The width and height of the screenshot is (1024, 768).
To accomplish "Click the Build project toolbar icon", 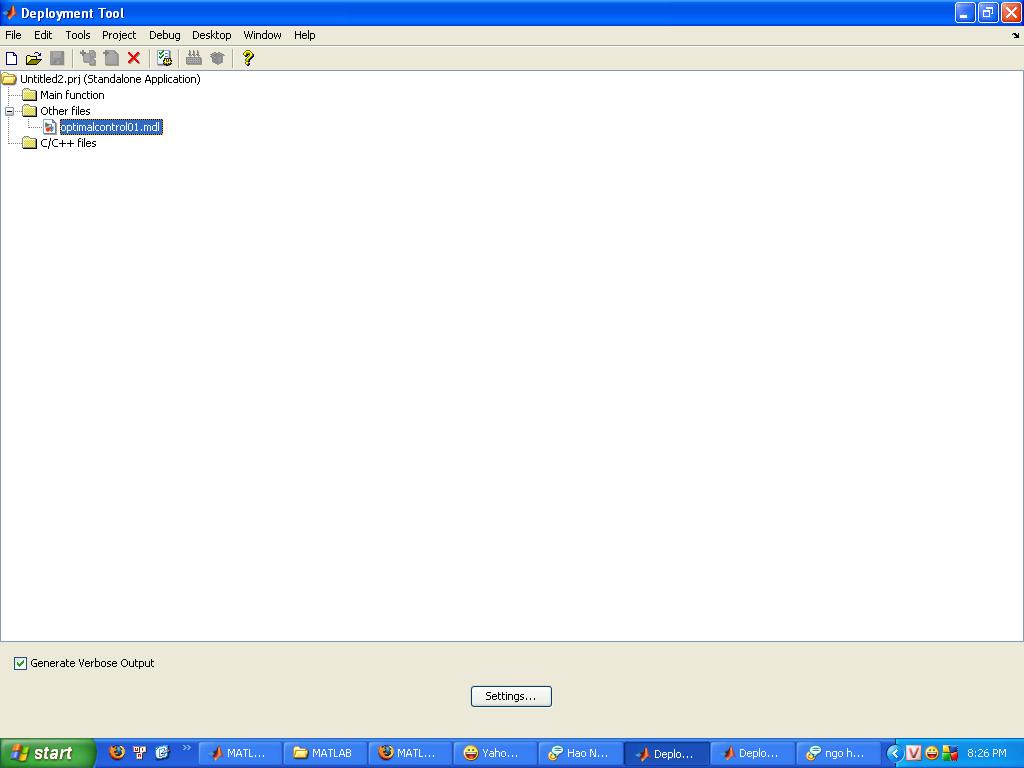I will 194,58.
